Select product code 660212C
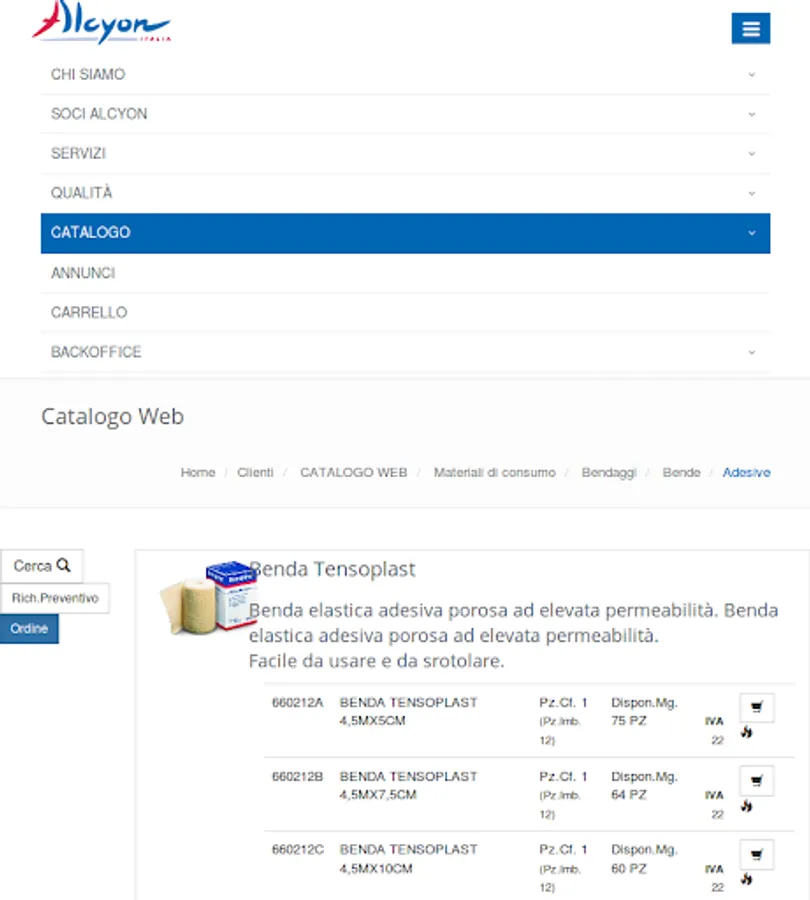 (x=297, y=849)
